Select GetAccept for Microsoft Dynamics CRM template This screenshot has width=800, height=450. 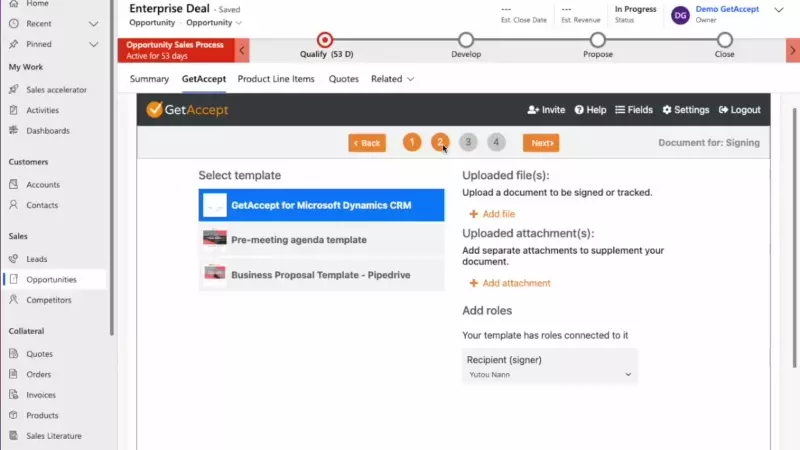321,205
